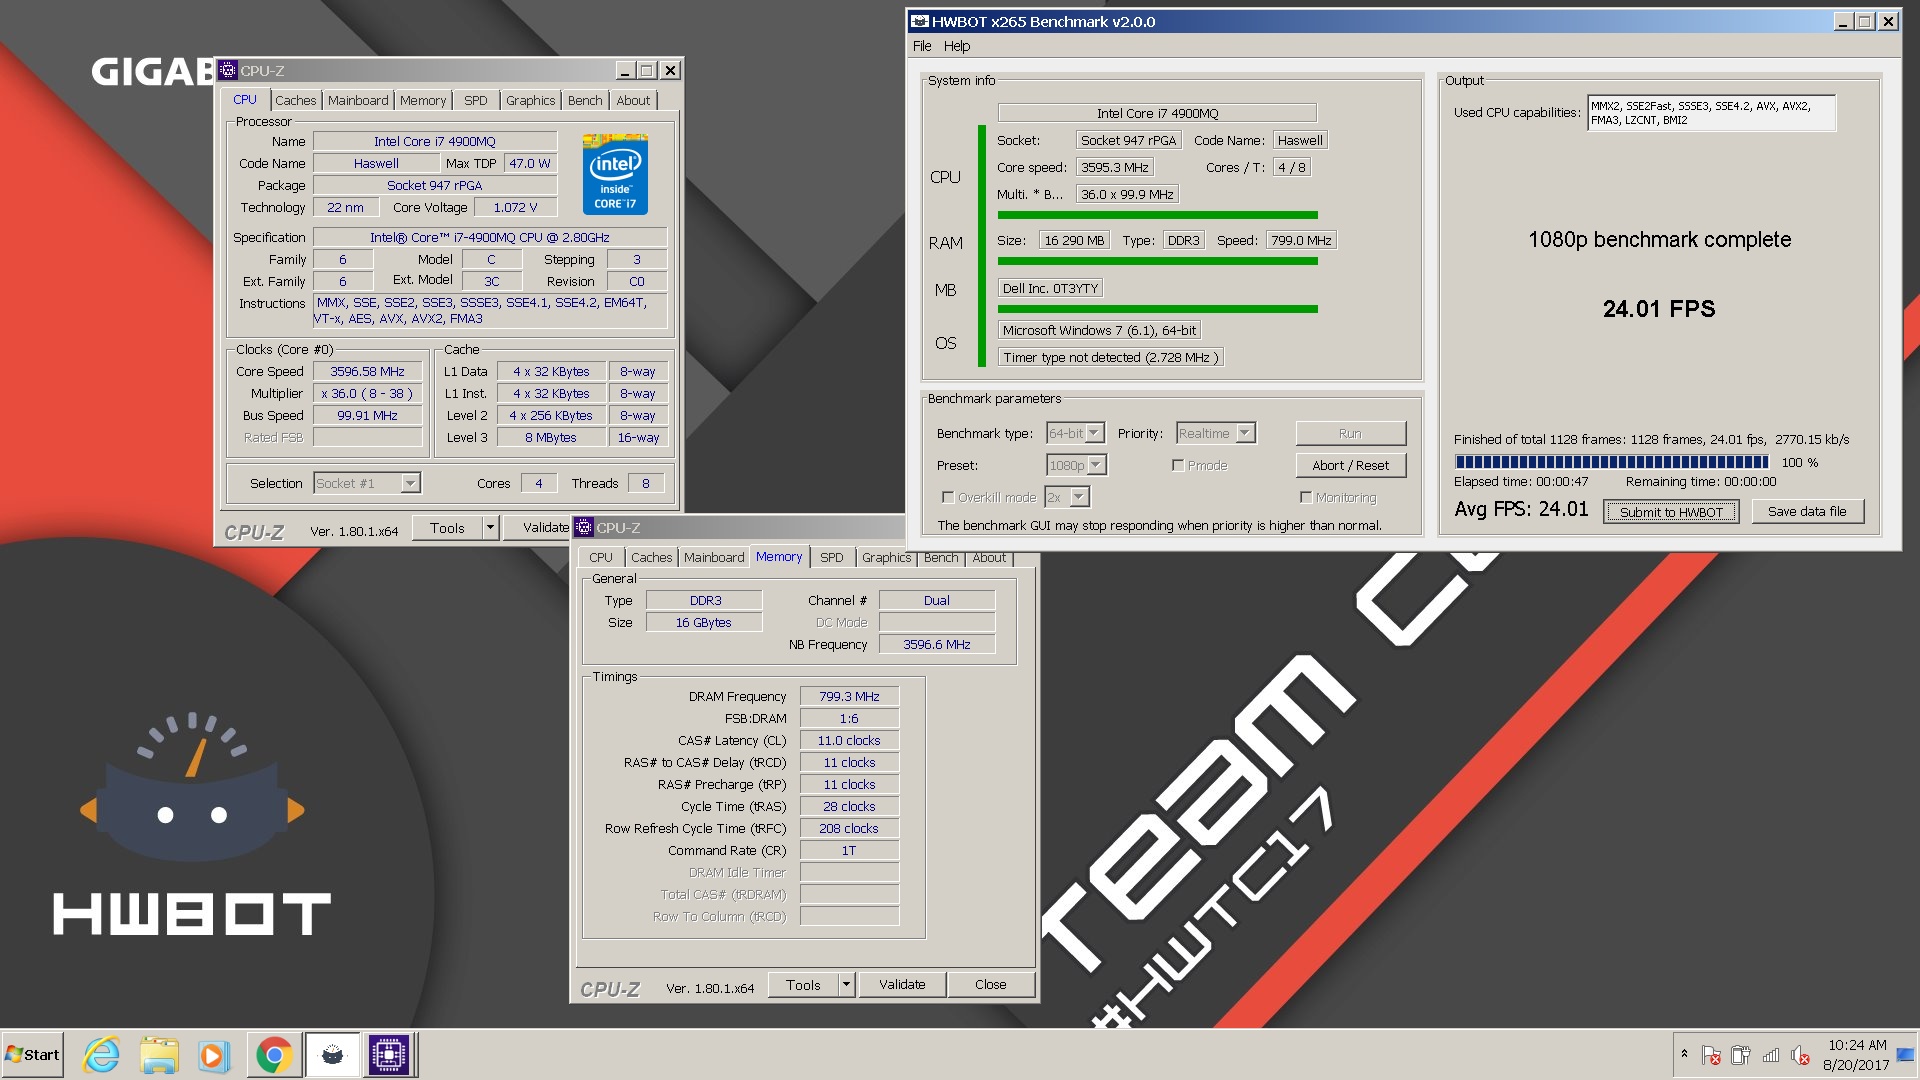Click the CPU green indicator bar
The width and height of the screenshot is (1920, 1080).
1157,215
